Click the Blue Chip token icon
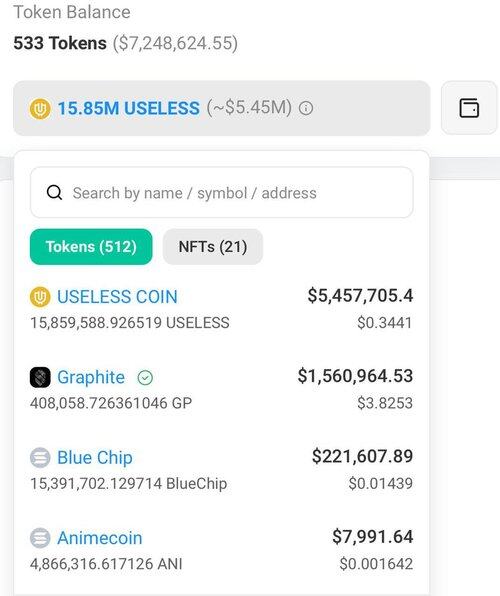 click(x=40, y=457)
